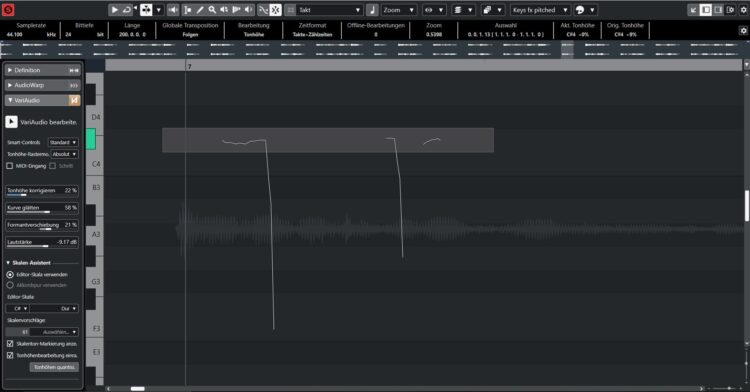The image size is (750, 392).
Task: Click the 'Tonhöhen quantisi.' button
Action: pyautogui.click(x=54, y=367)
